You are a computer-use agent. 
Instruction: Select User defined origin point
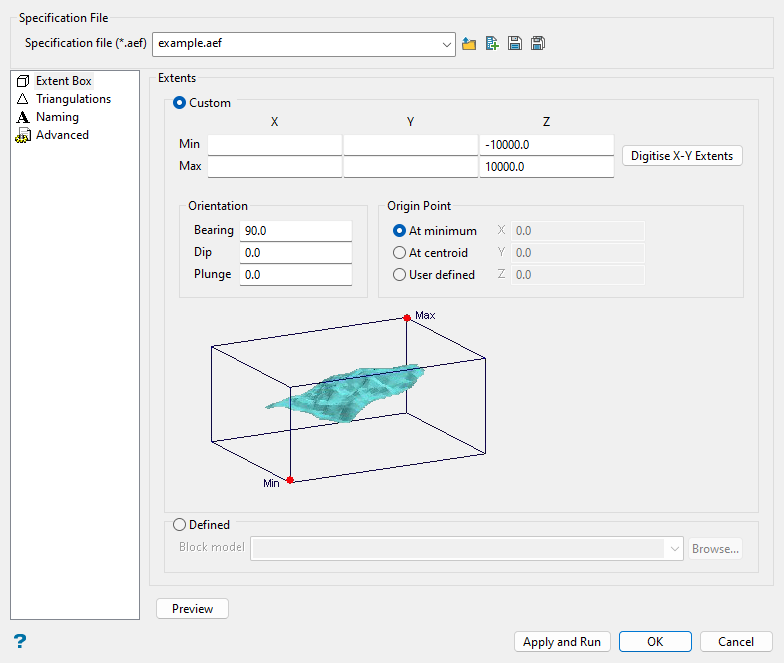[x=400, y=275]
